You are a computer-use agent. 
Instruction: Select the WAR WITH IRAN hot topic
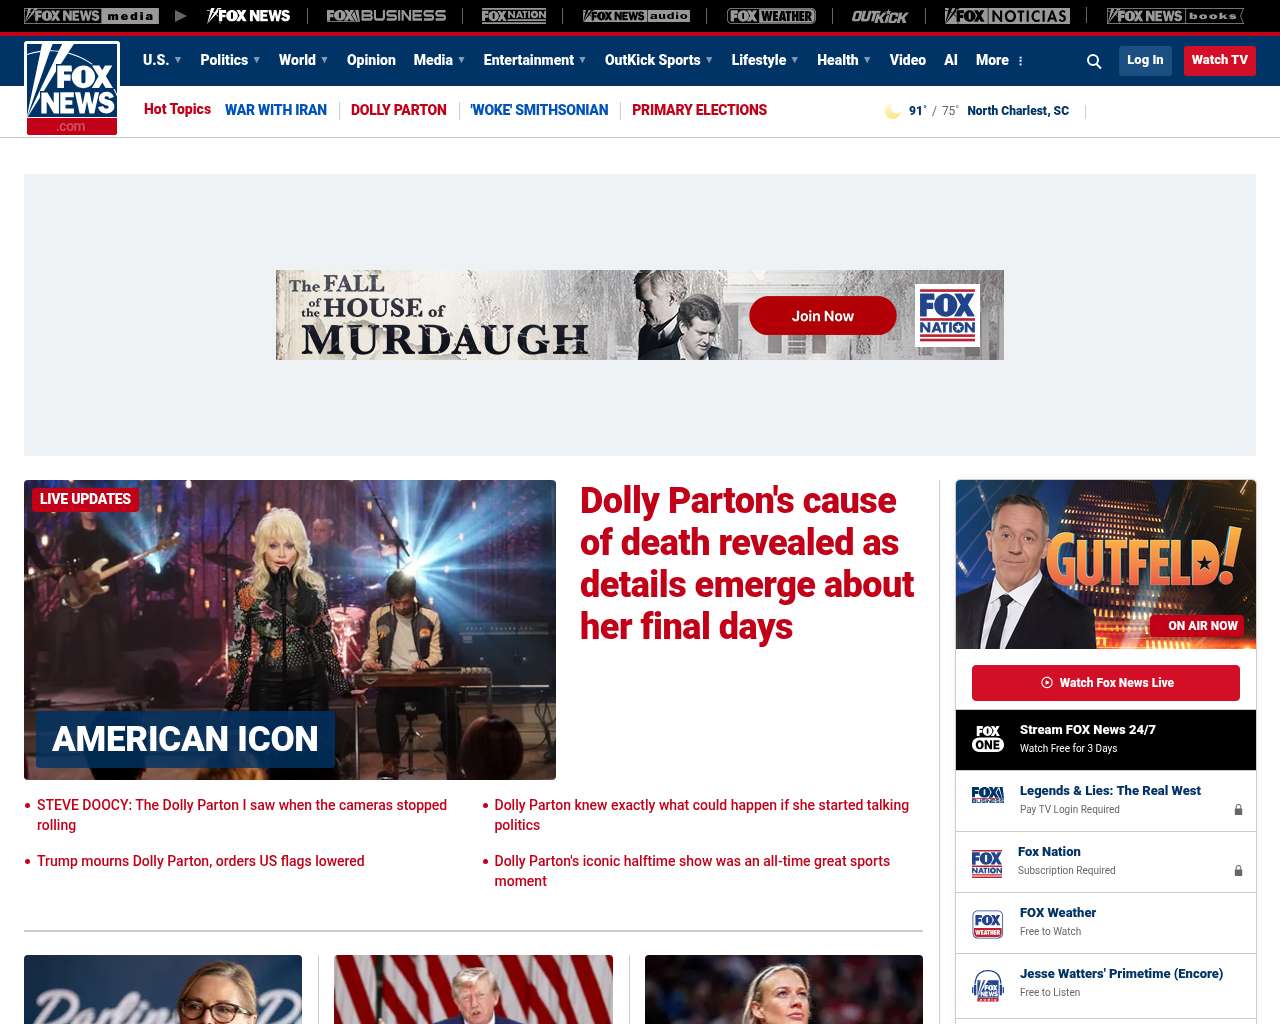click(x=276, y=110)
